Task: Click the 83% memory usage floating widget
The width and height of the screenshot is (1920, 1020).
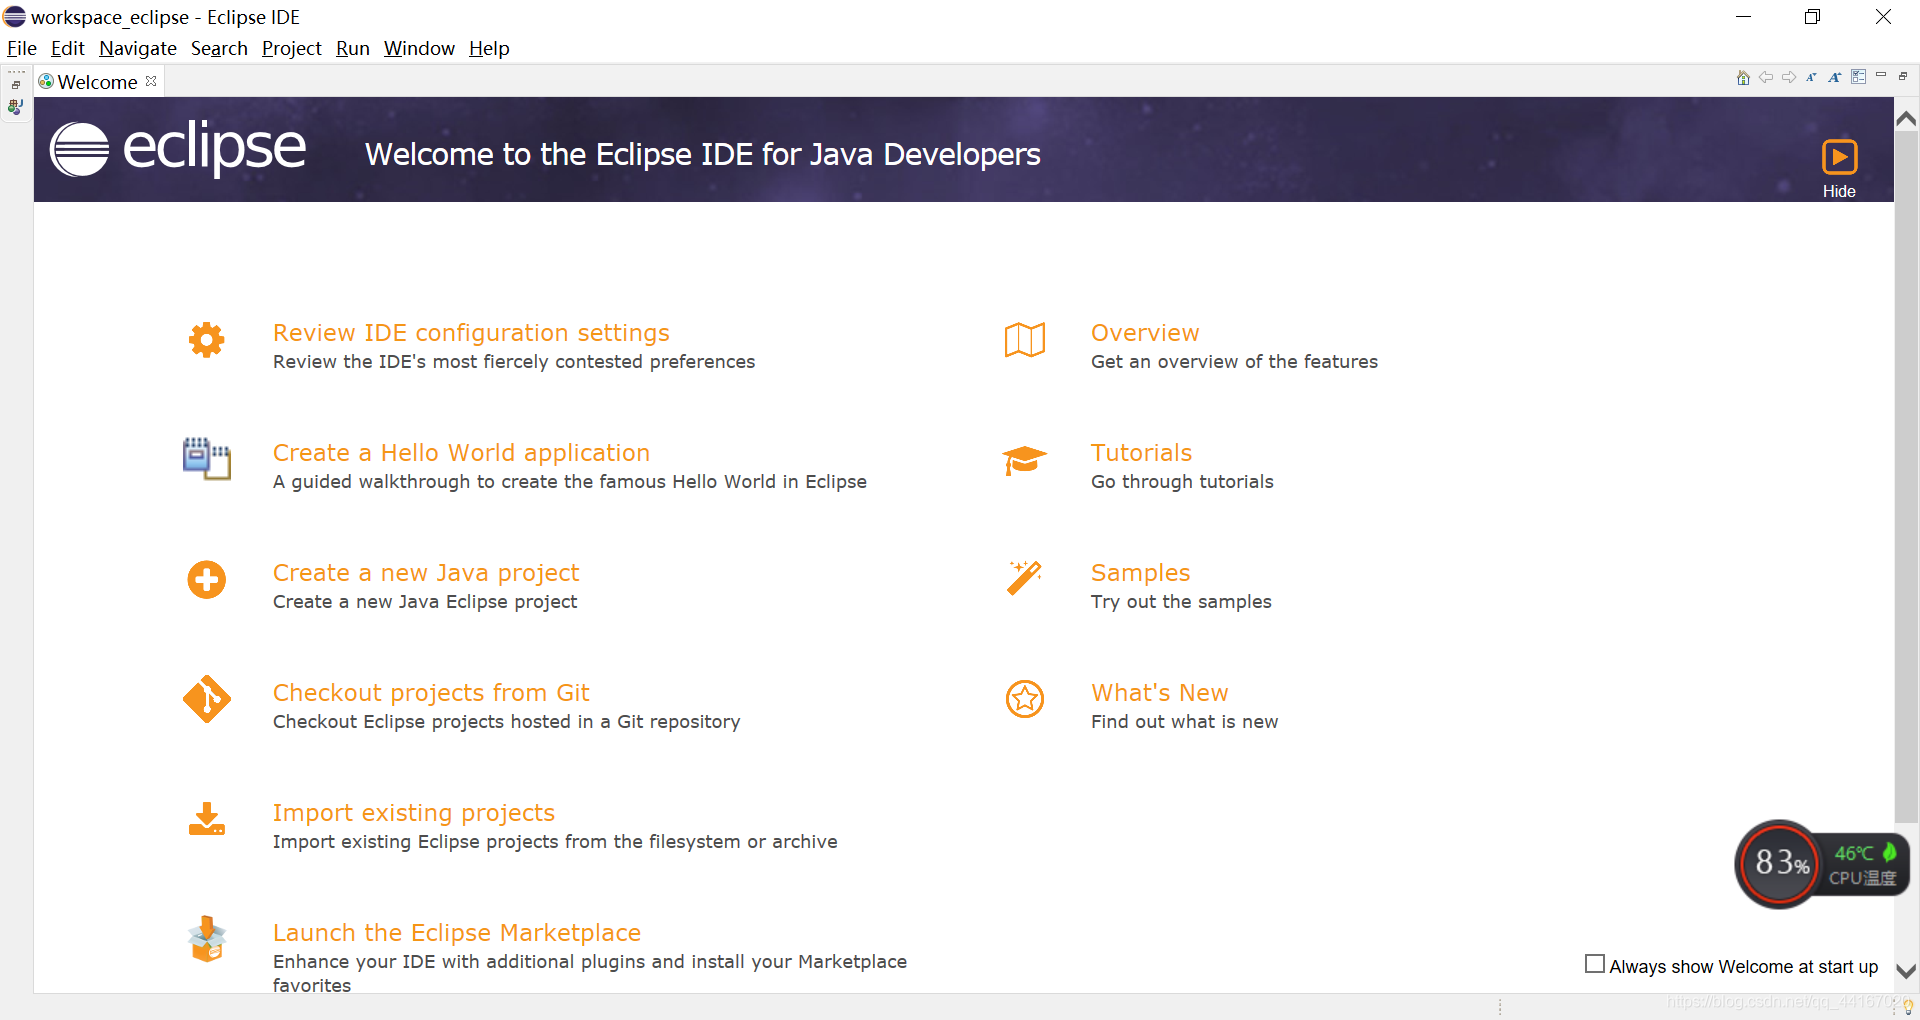Action: (x=1780, y=863)
